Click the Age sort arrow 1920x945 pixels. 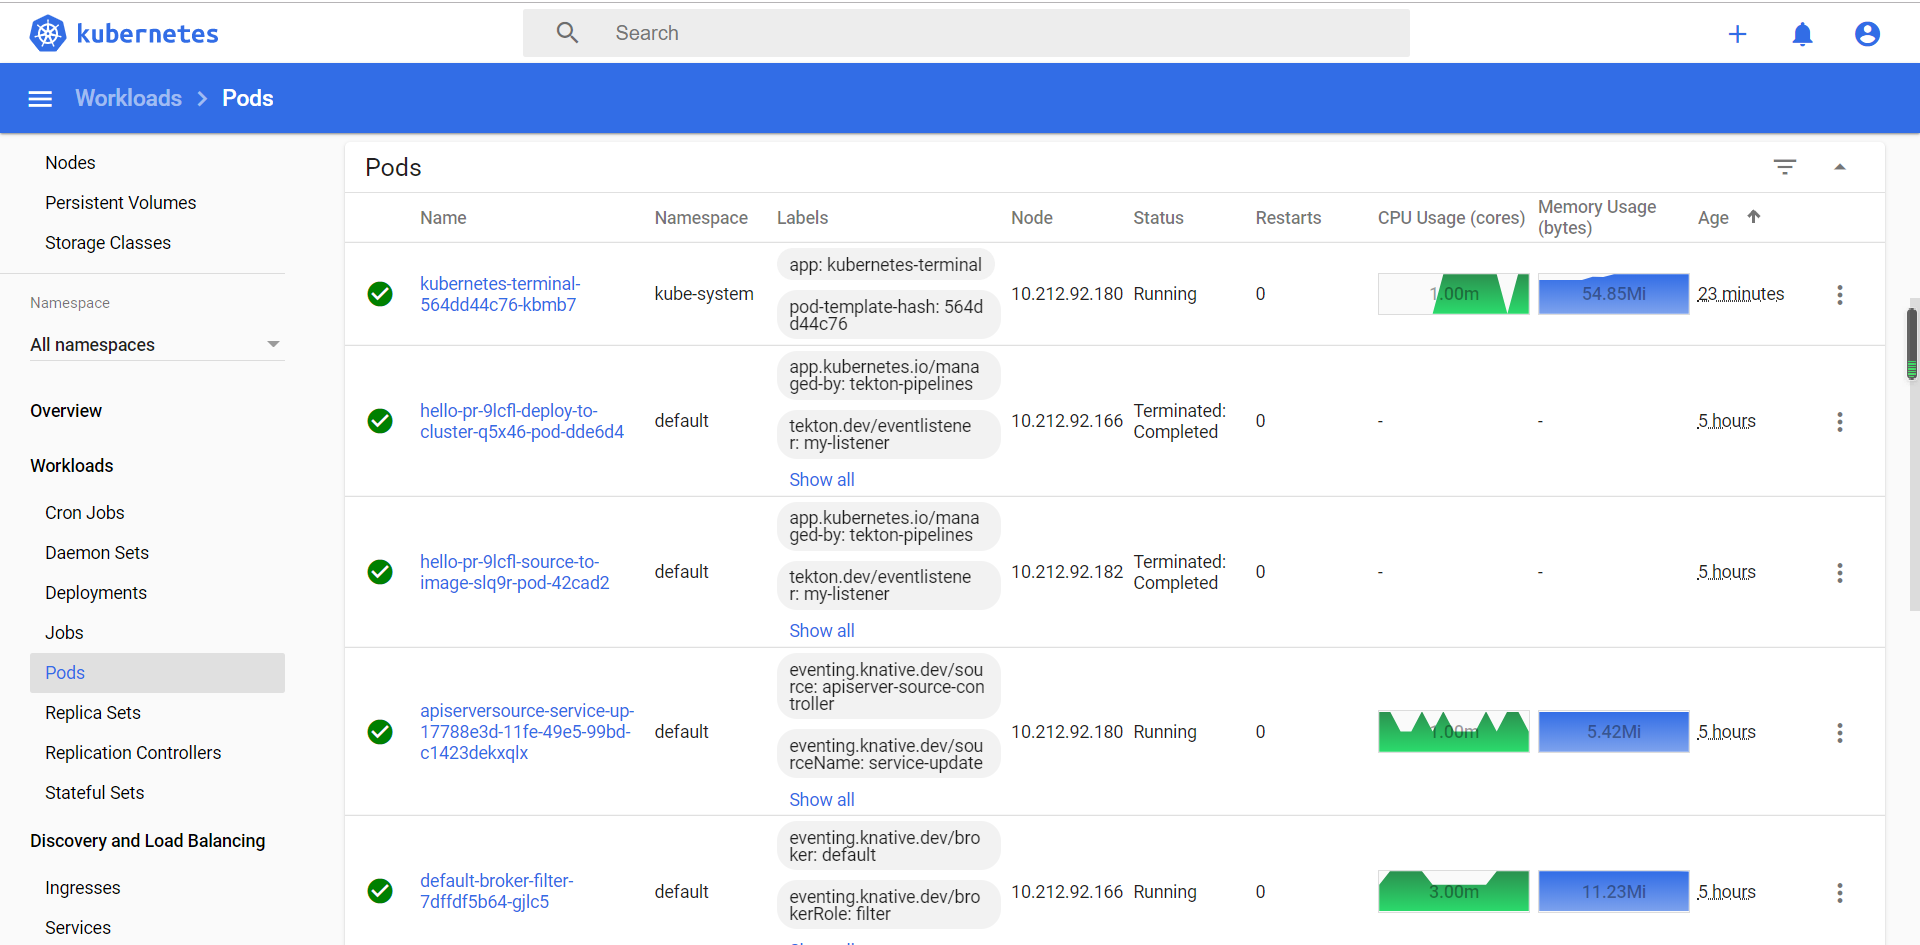pyautogui.click(x=1753, y=217)
